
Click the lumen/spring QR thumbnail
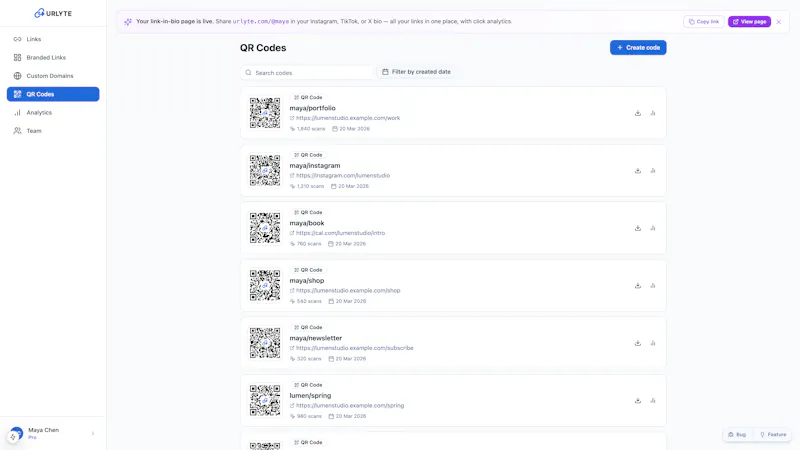265,401
